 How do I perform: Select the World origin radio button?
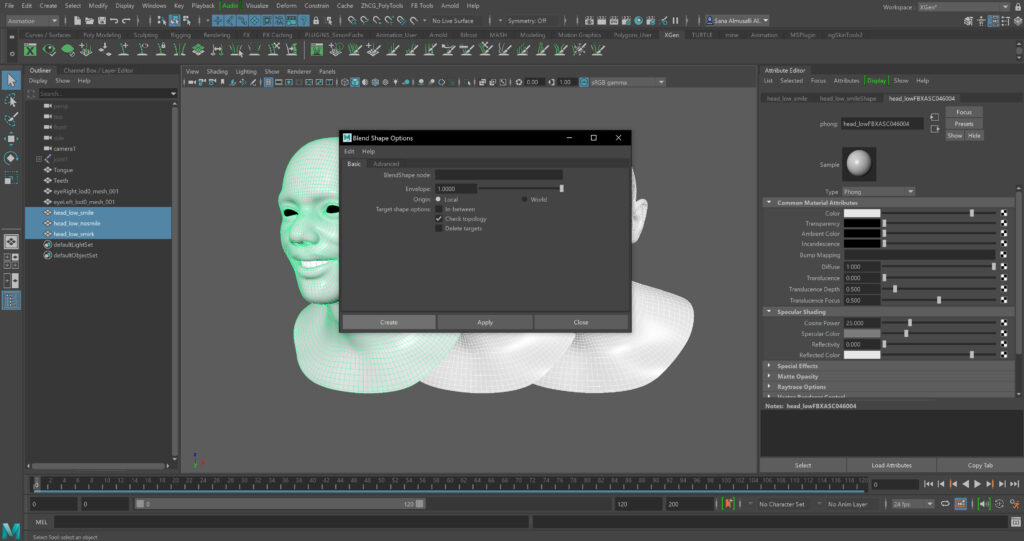pyautogui.click(x=525, y=199)
